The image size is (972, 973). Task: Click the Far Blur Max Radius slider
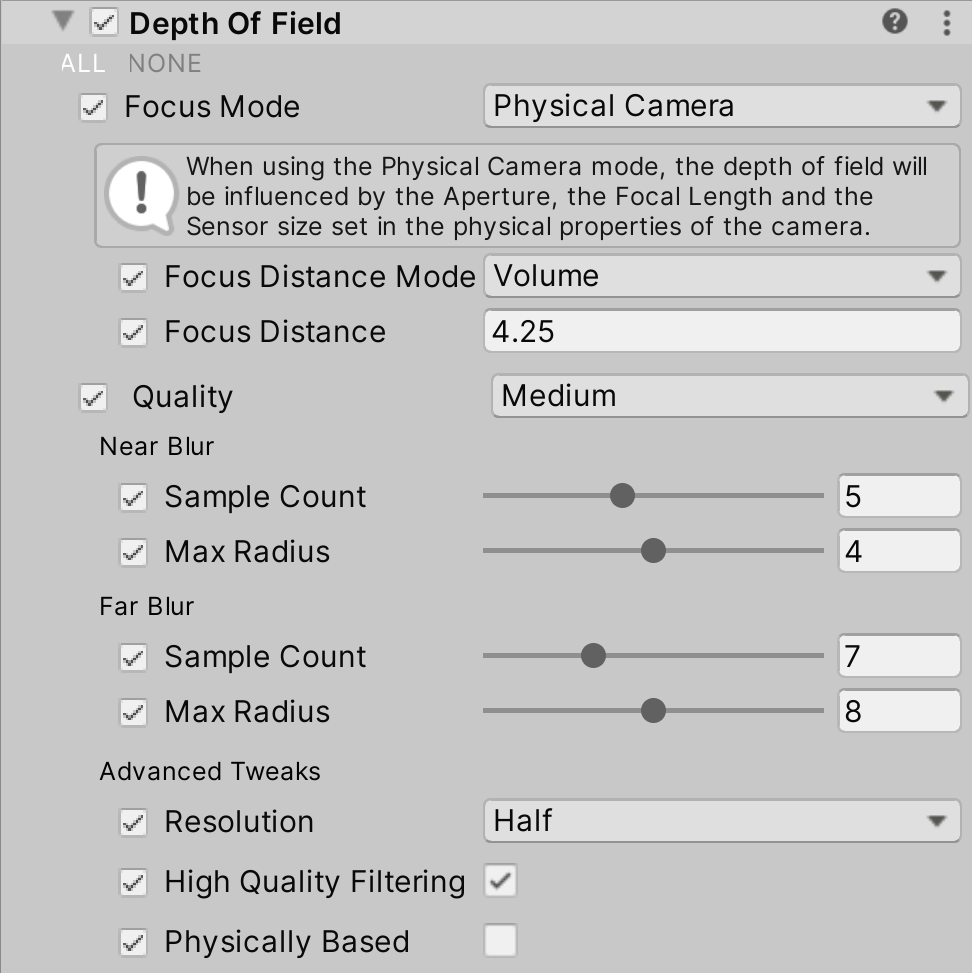(x=652, y=711)
